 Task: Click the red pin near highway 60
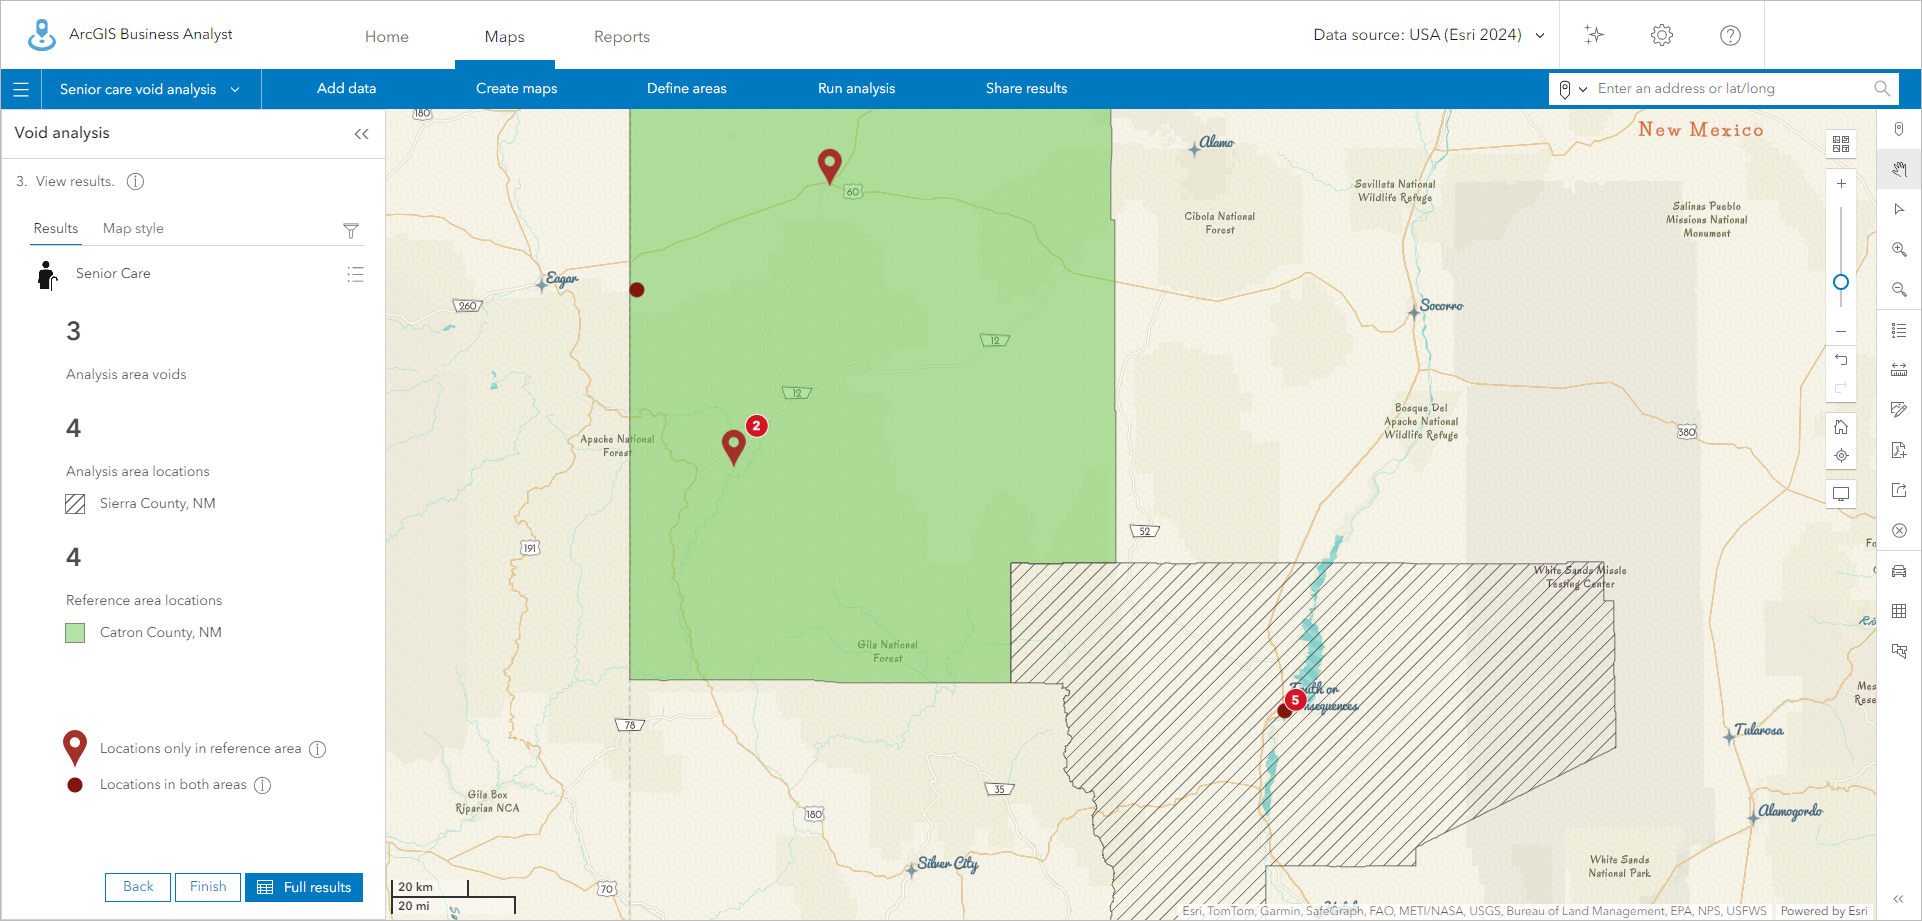point(829,166)
